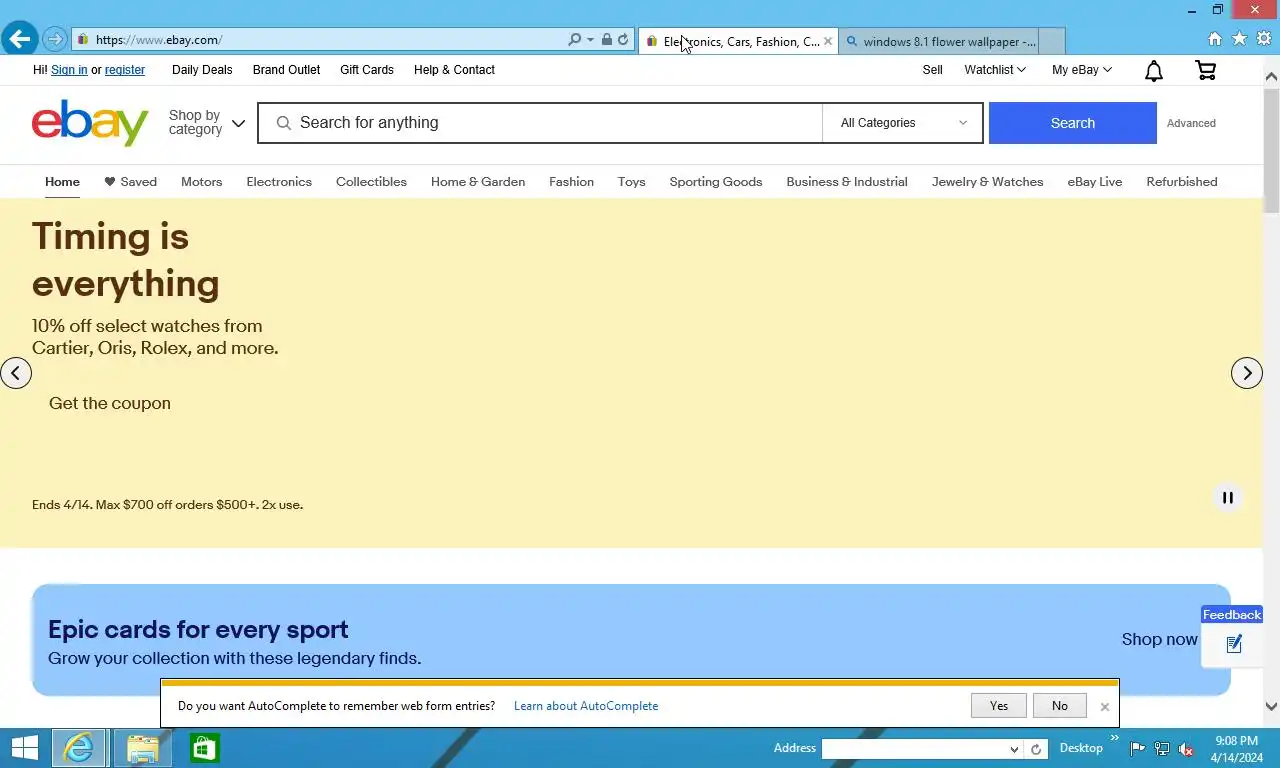Click the register link
Screen dimensions: 1280x768
click(125, 70)
